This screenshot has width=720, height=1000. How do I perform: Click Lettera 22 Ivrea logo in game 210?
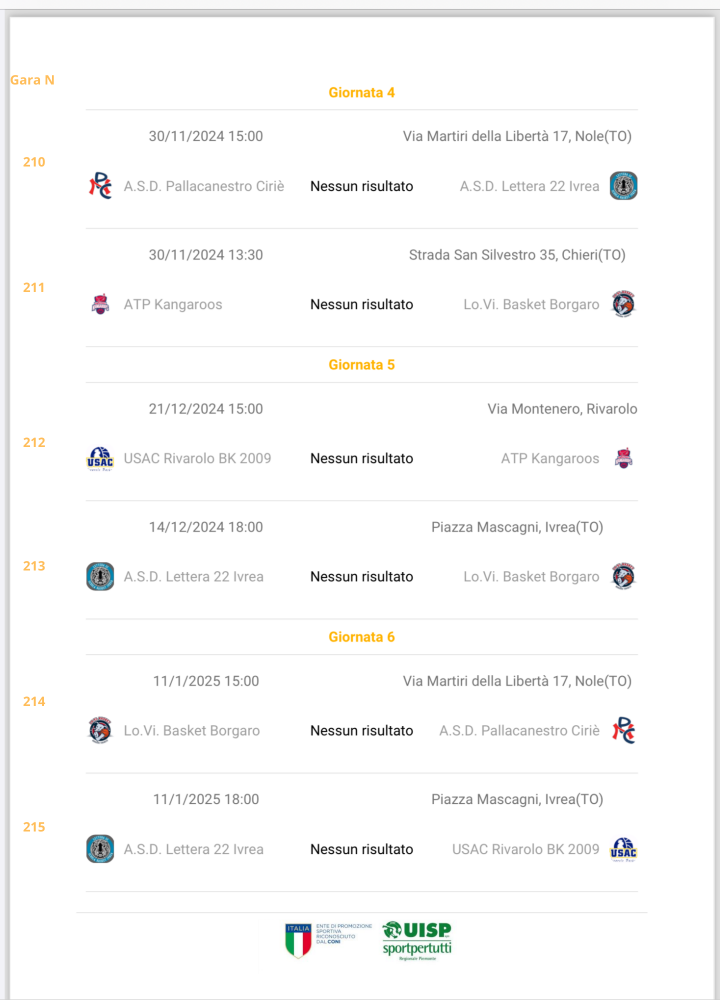click(623, 186)
